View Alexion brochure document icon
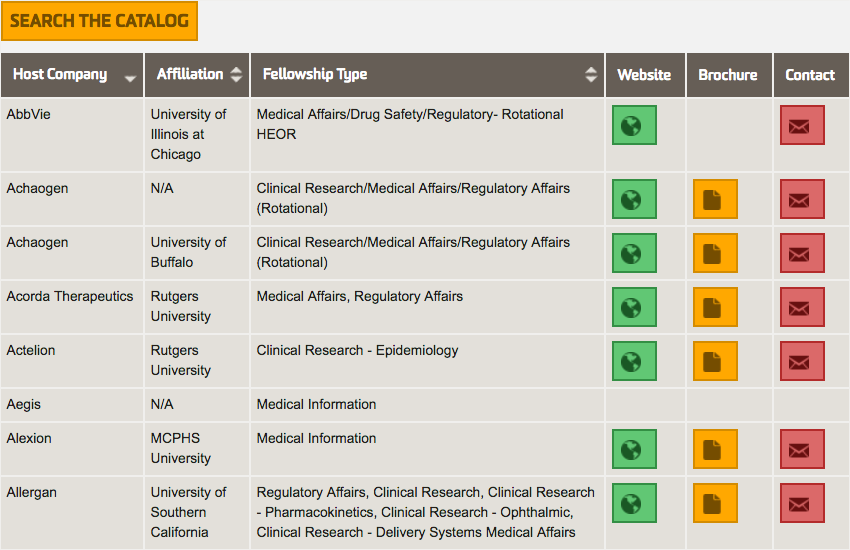850x550 pixels. [x=715, y=449]
